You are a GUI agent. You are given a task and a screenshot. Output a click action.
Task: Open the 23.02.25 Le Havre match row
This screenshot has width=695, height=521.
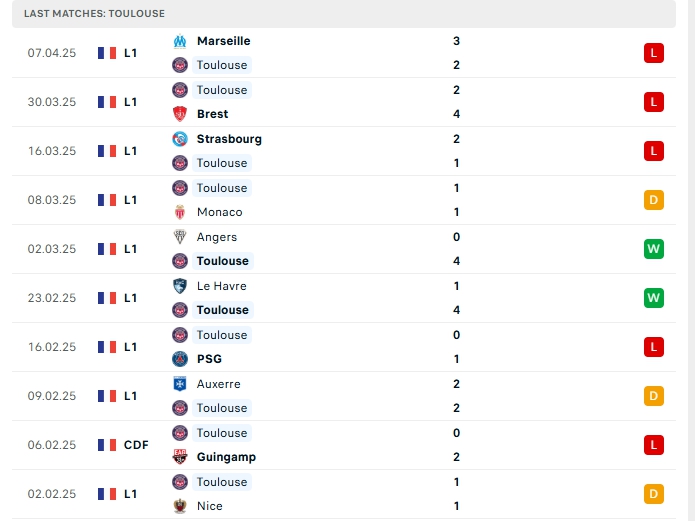(x=344, y=298)
